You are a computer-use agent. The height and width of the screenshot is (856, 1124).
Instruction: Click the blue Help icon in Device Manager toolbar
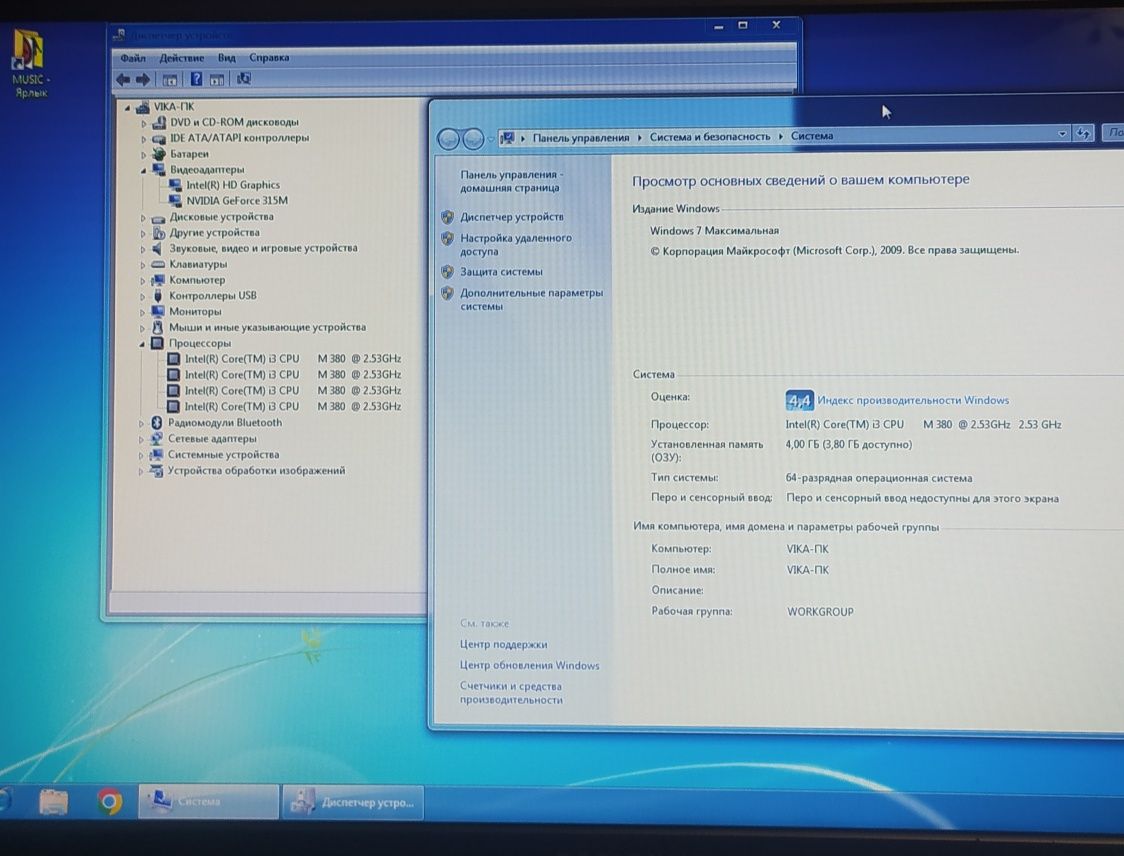coord(196,79)
